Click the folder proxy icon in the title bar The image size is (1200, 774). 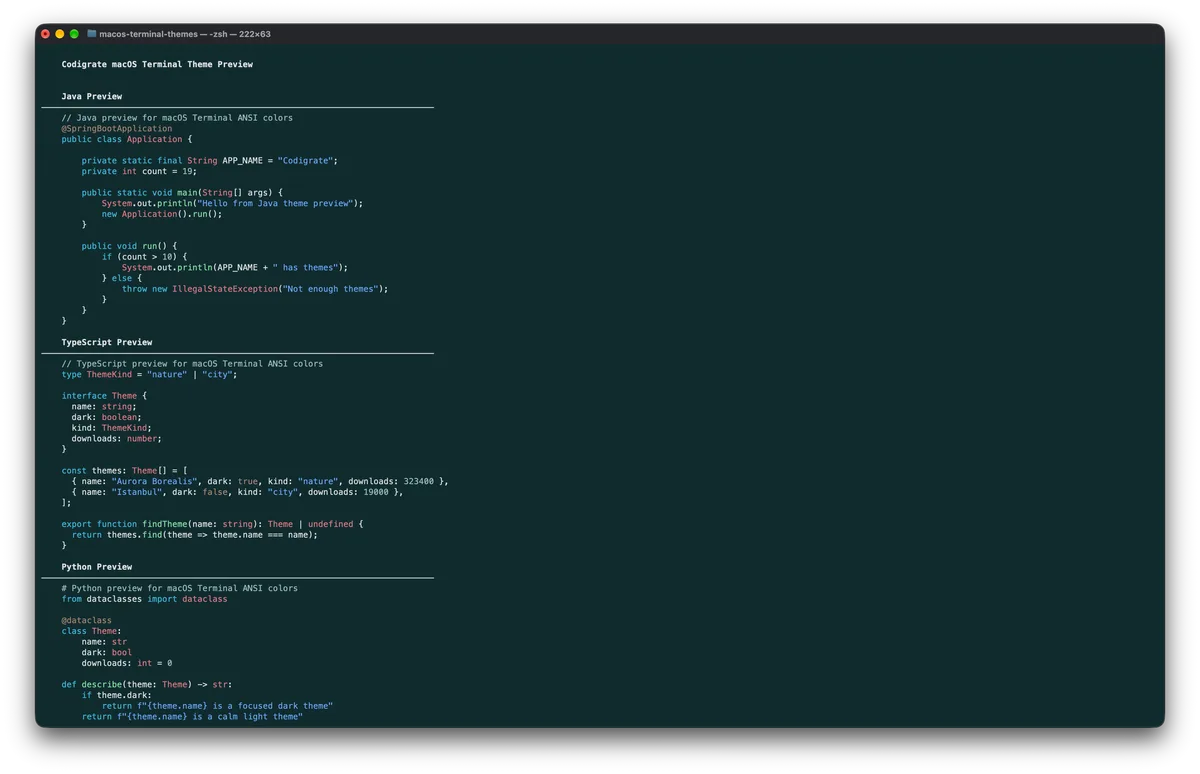click(x=92, y=34)
